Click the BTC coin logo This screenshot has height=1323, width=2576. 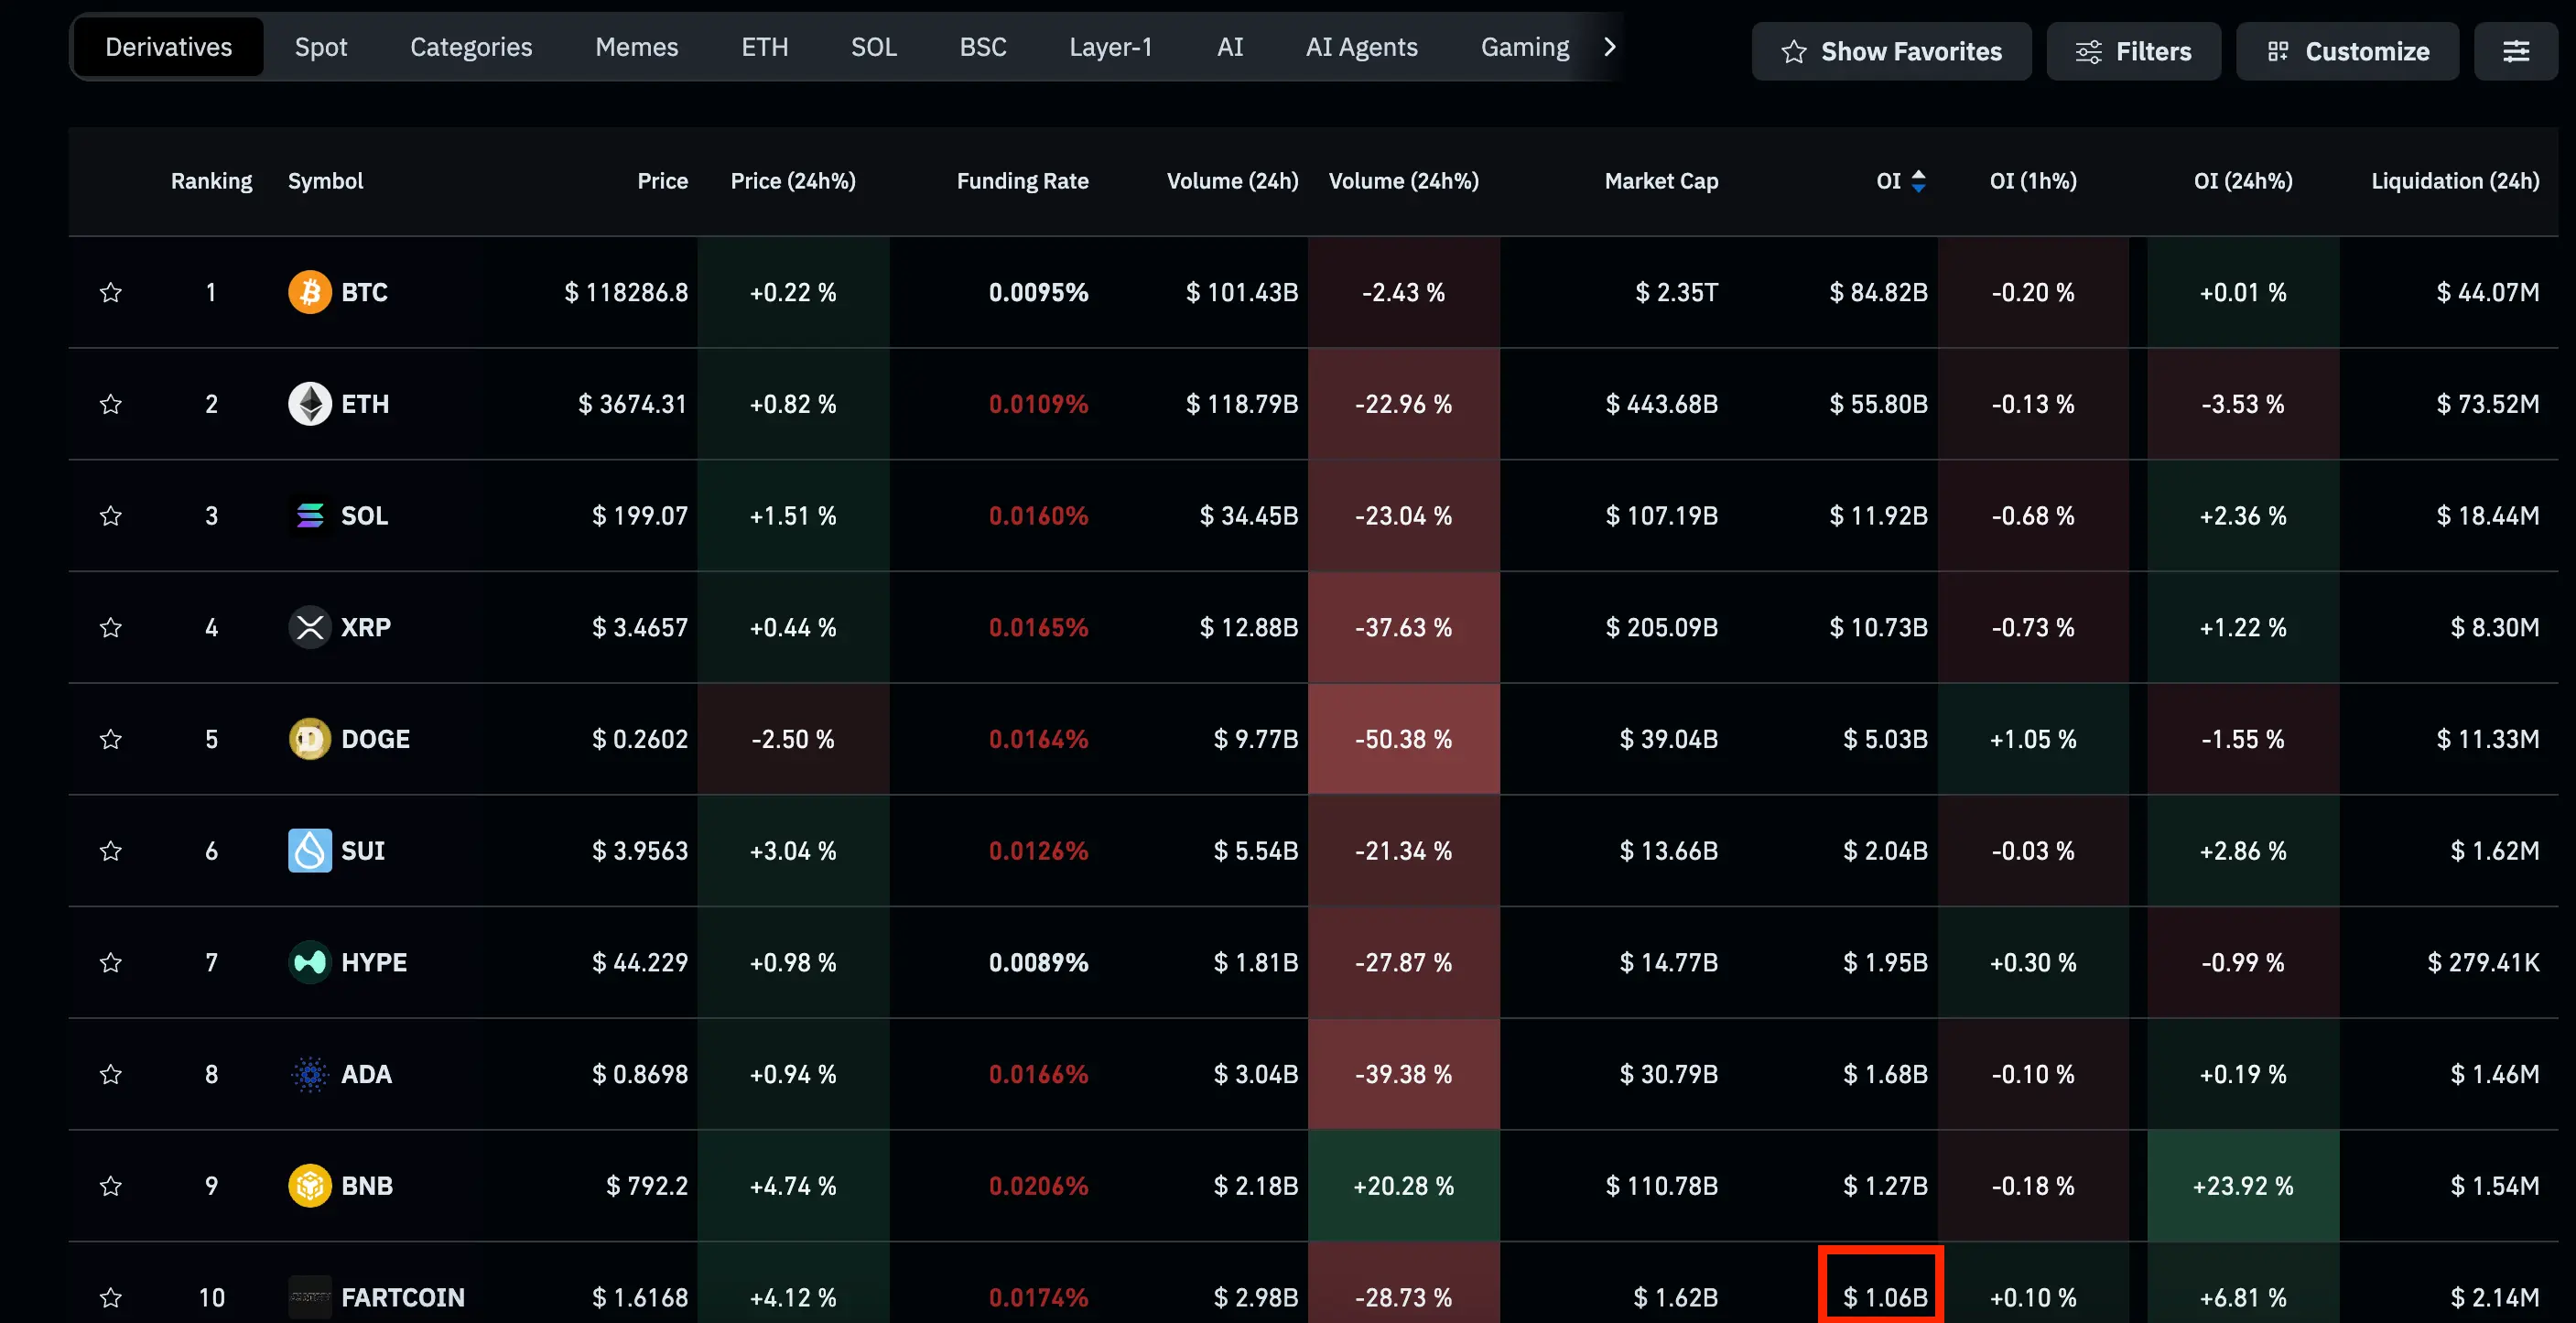point(310,292)
